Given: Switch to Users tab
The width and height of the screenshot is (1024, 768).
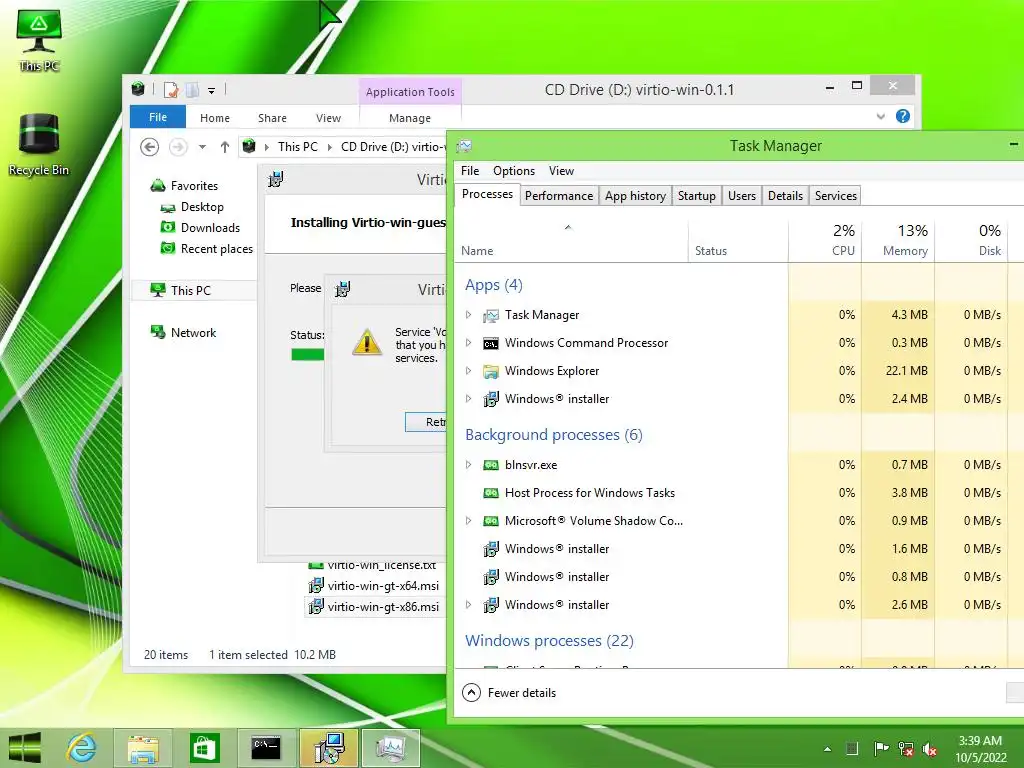Looking at the screenshot, I should pos(742,196).
